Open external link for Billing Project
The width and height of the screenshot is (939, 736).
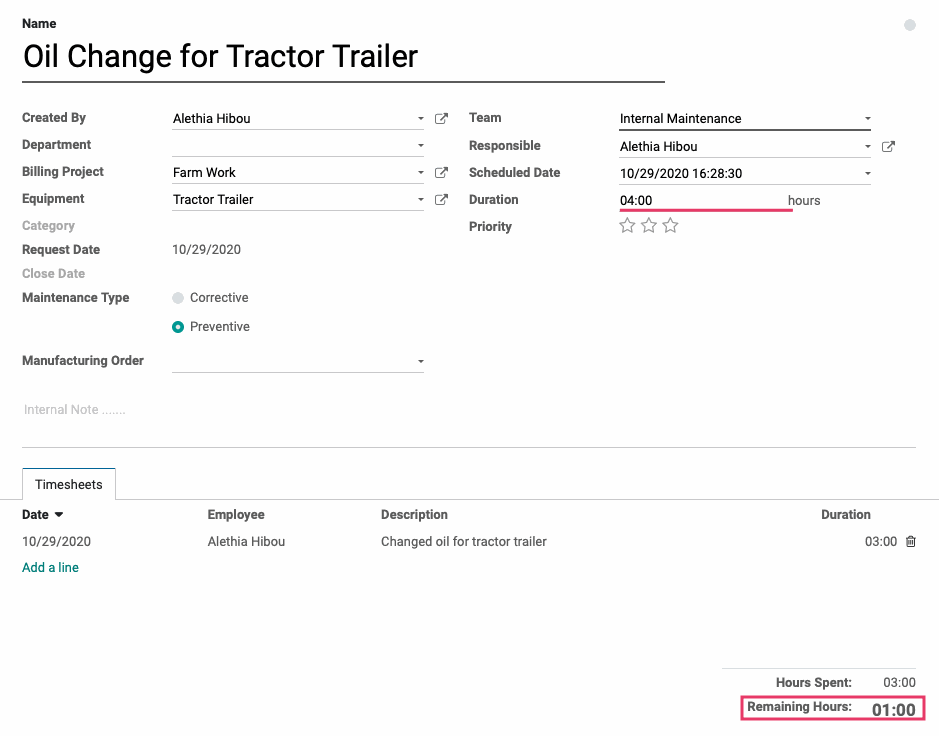pyautogui.click(x=441, y=172)
